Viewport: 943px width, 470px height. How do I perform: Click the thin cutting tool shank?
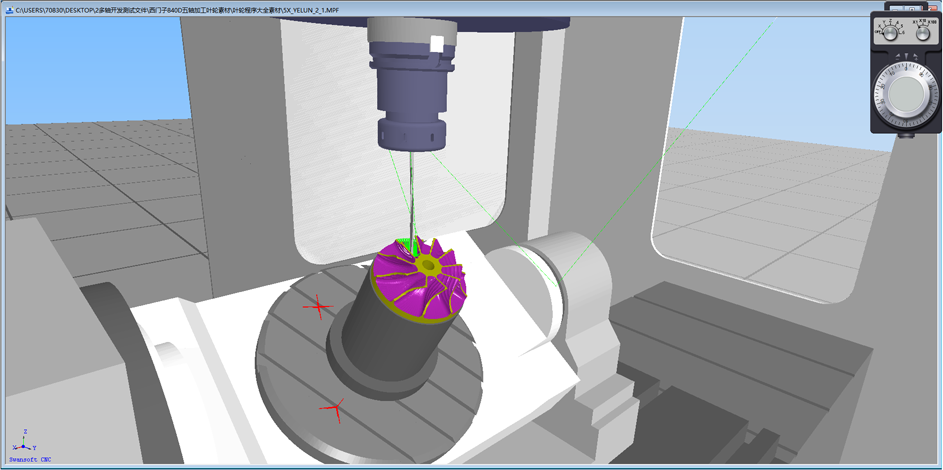[x=410, y=195]
